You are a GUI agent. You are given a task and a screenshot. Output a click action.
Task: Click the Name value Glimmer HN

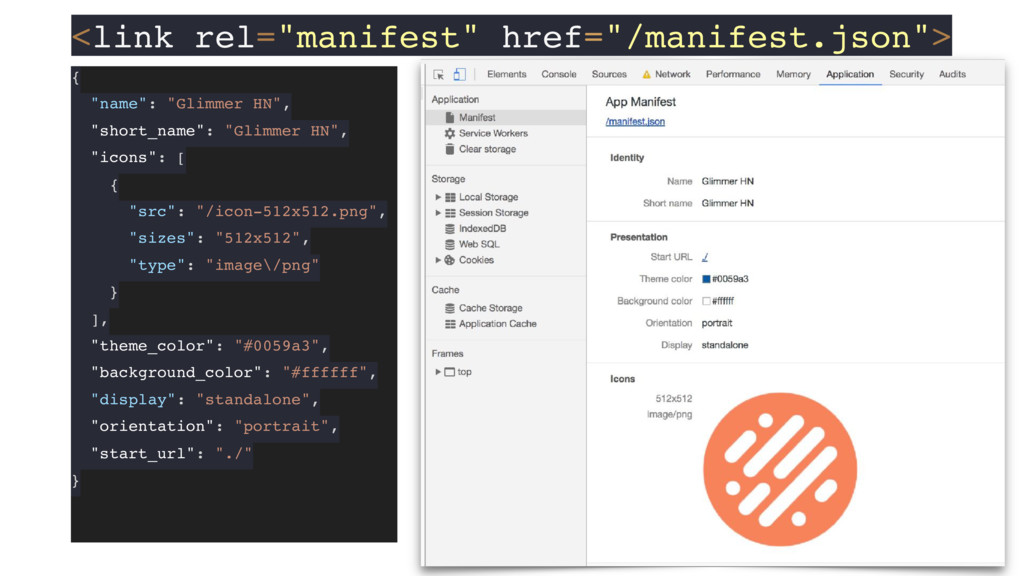(x=728, y=182)
